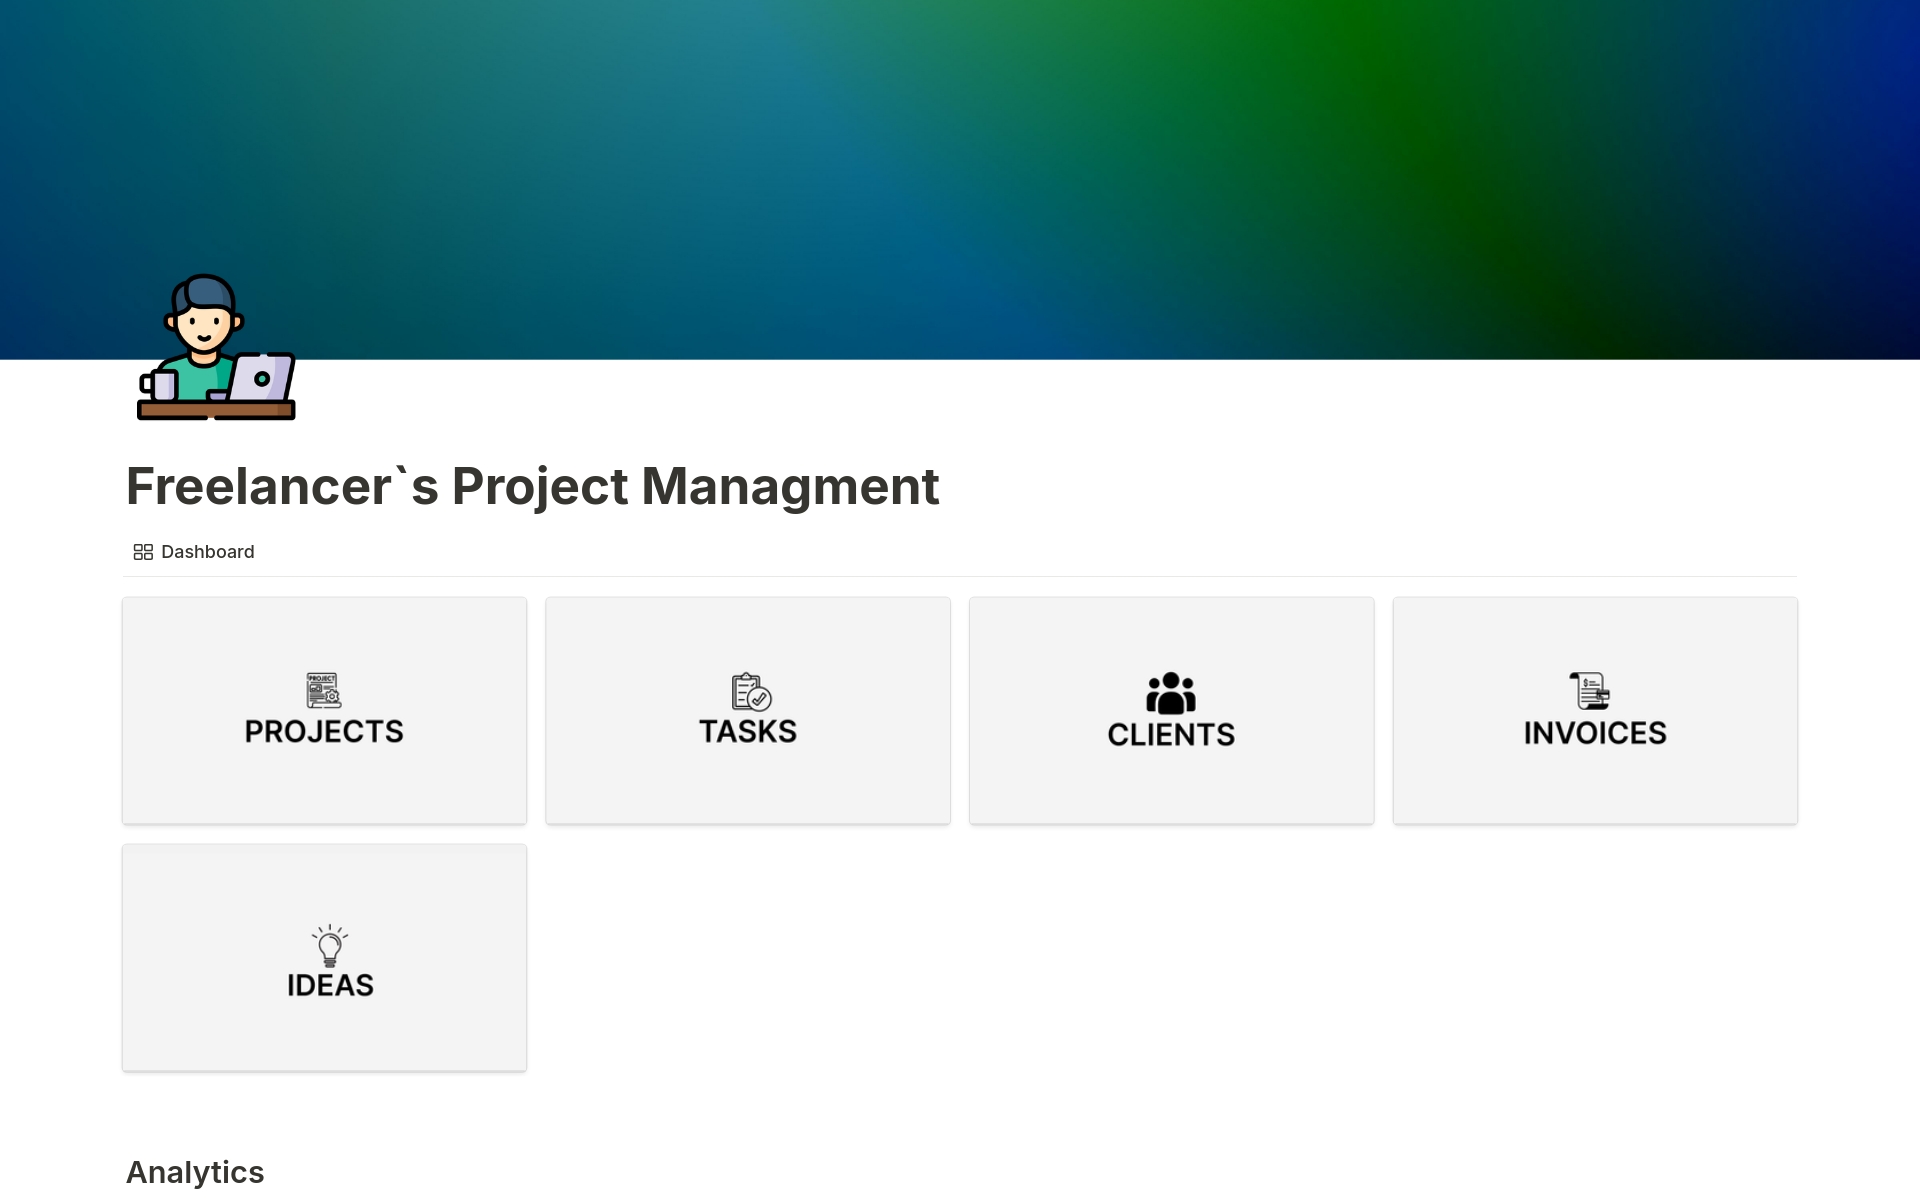Click the word Project in the title
Viewport: 1920px width, 1199px height.
[x=540, y=487]
